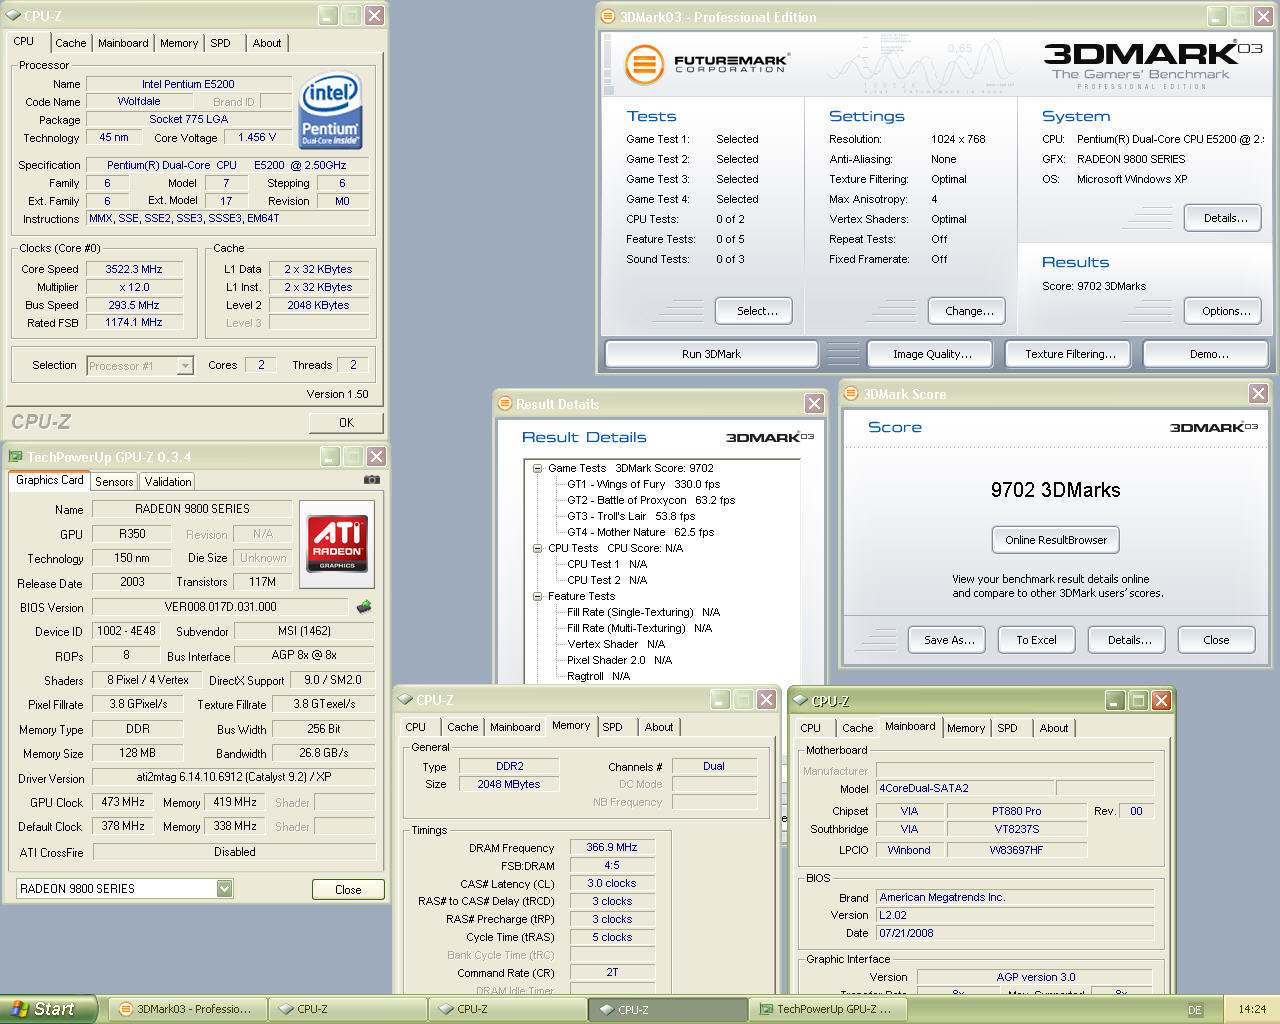
Task: Close the Result Details window
Action: 814,403
